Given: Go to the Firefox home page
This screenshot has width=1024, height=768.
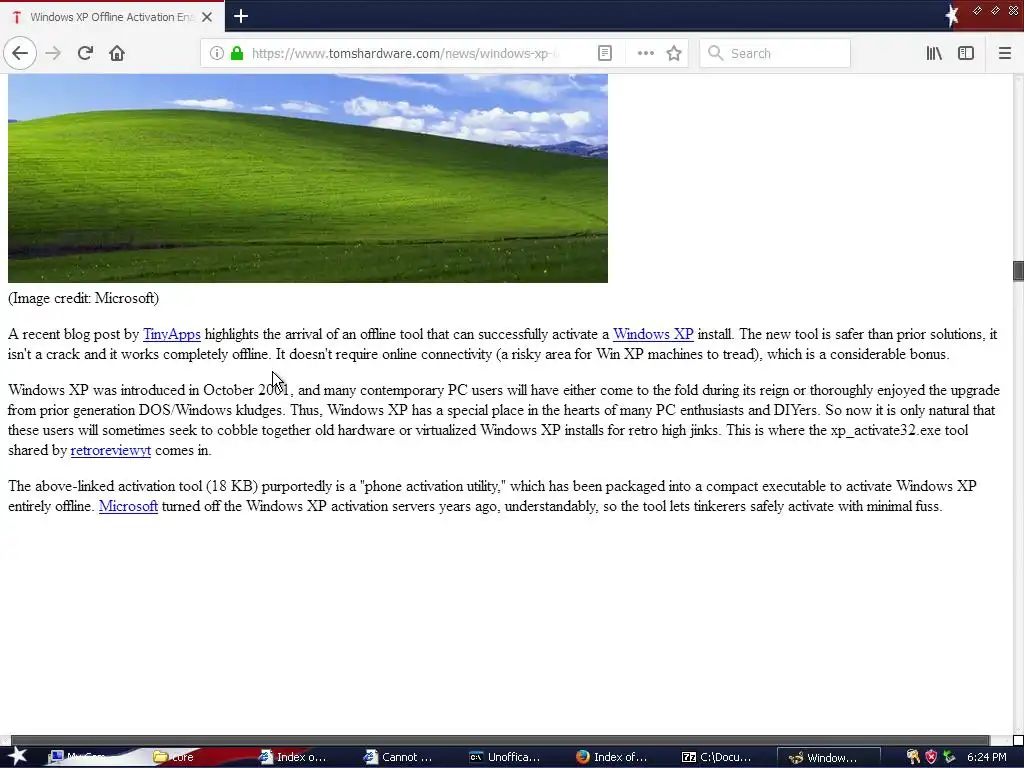Looking at the screenshot, I should tap(117, 53).
